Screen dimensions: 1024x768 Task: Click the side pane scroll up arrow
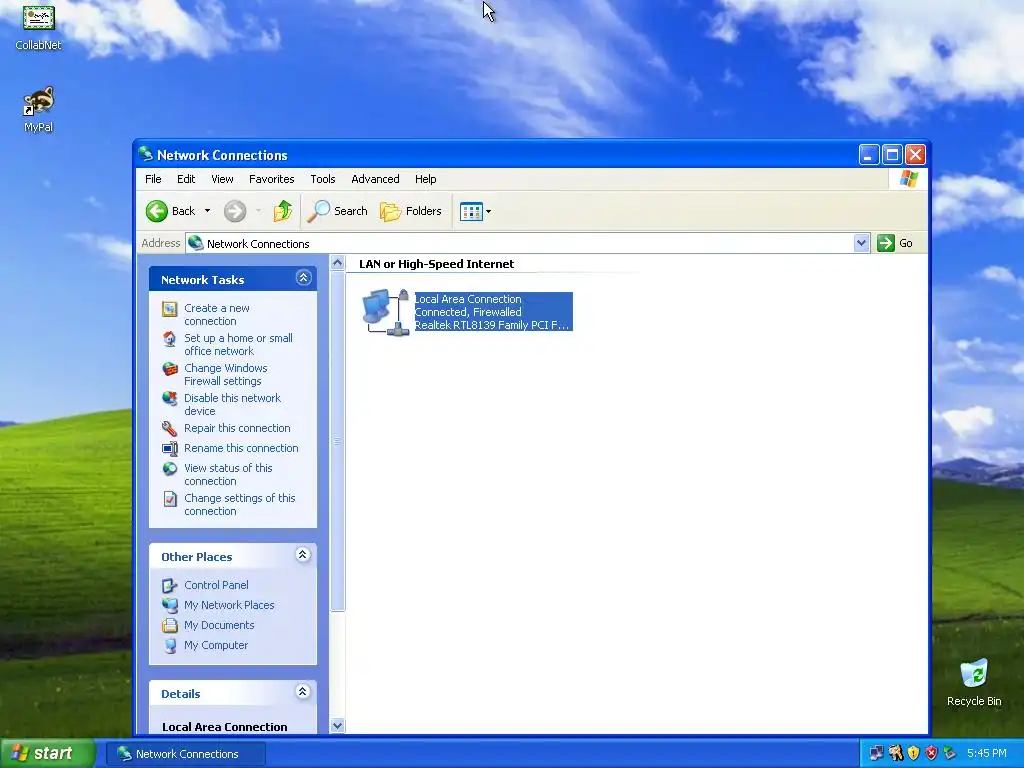[x=338, y=263]
